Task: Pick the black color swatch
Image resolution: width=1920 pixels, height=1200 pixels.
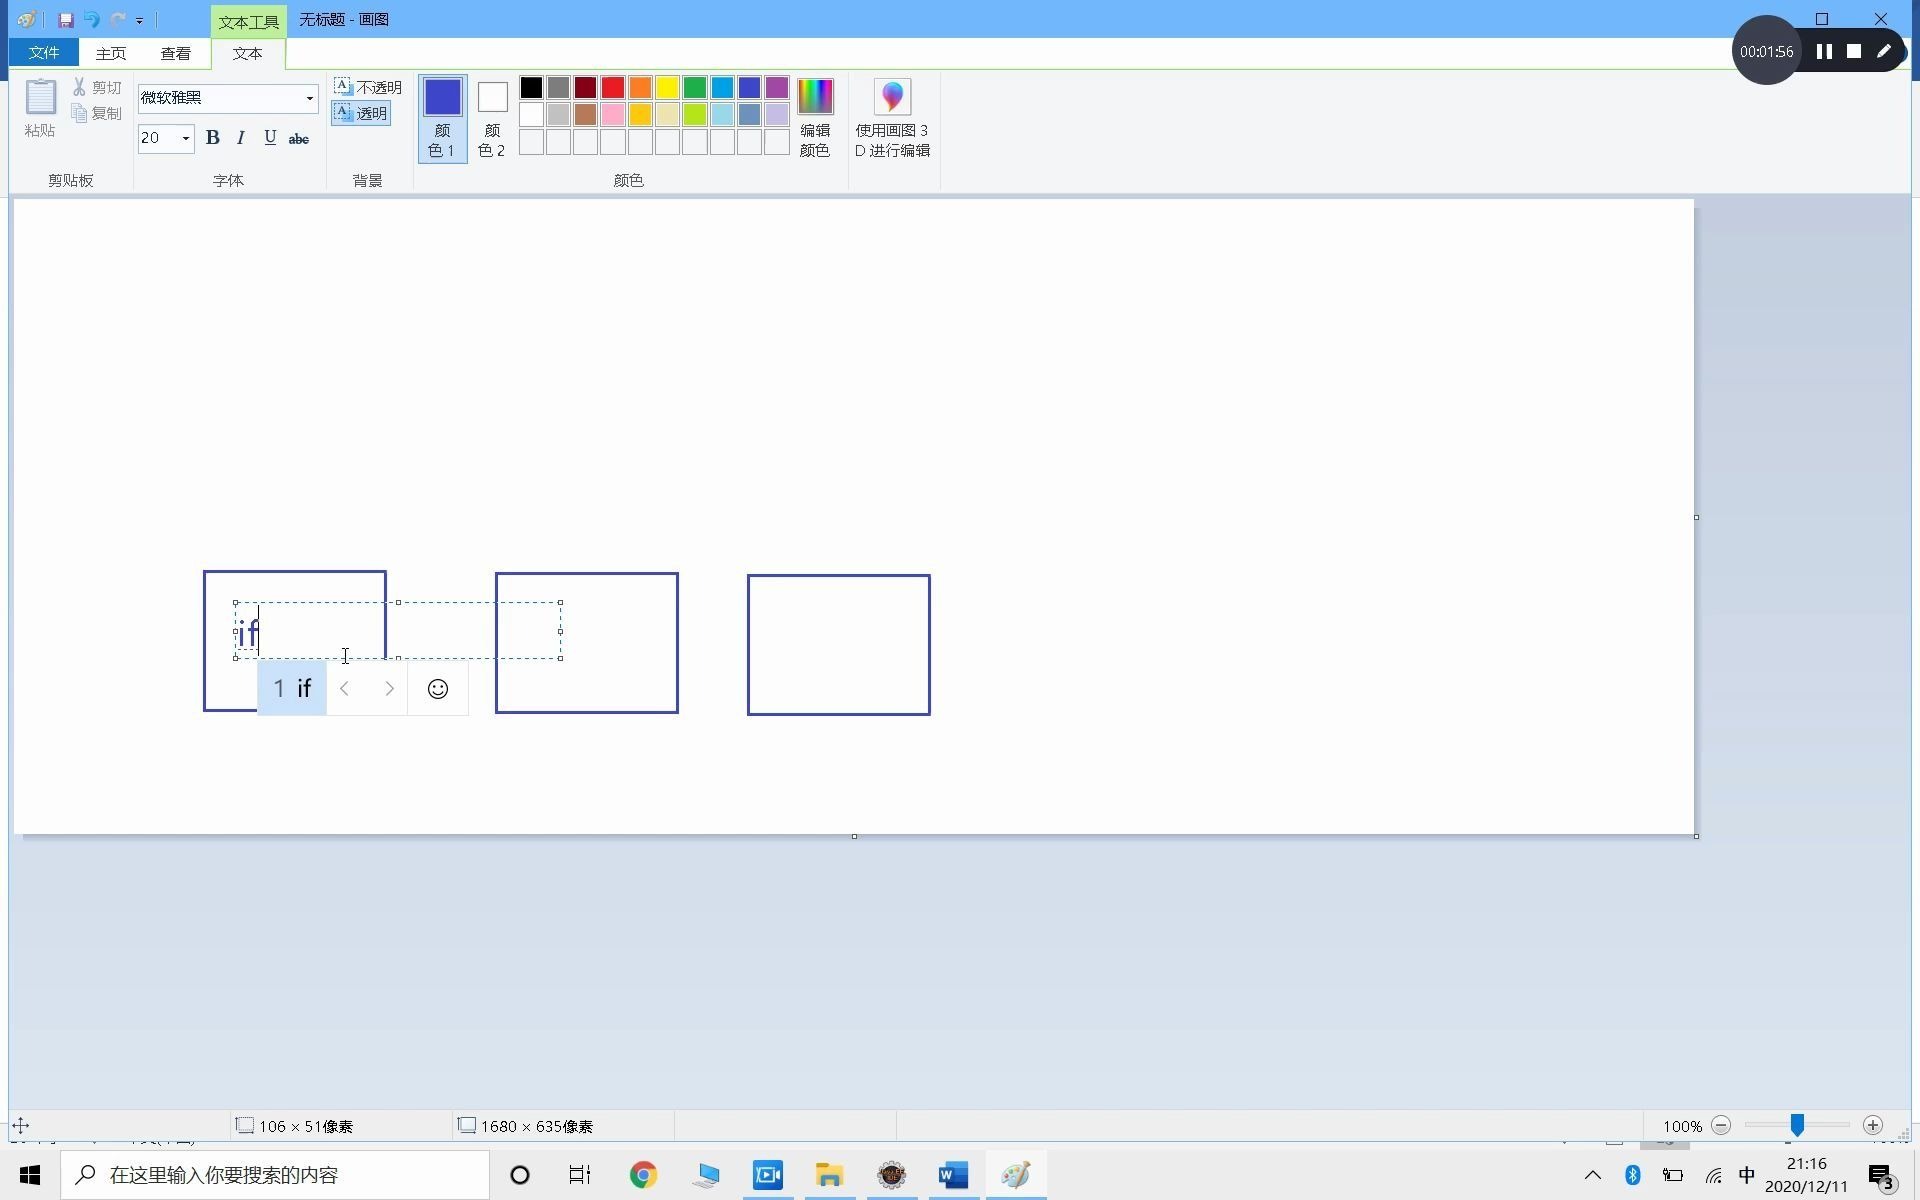Action: [x=531, y=88]
